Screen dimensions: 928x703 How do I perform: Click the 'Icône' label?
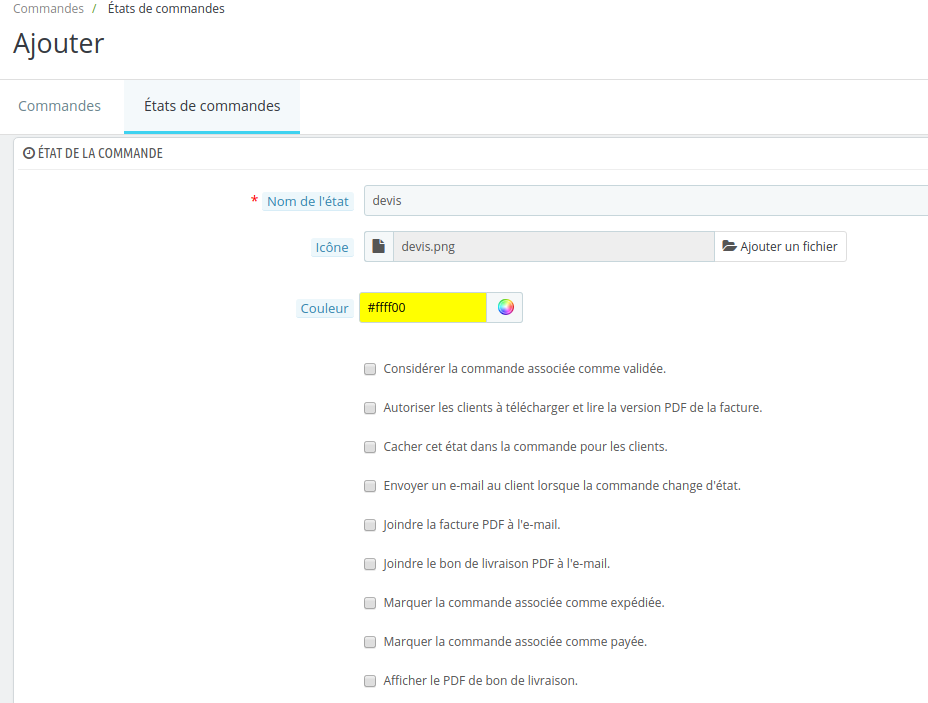tap(331, 247)
